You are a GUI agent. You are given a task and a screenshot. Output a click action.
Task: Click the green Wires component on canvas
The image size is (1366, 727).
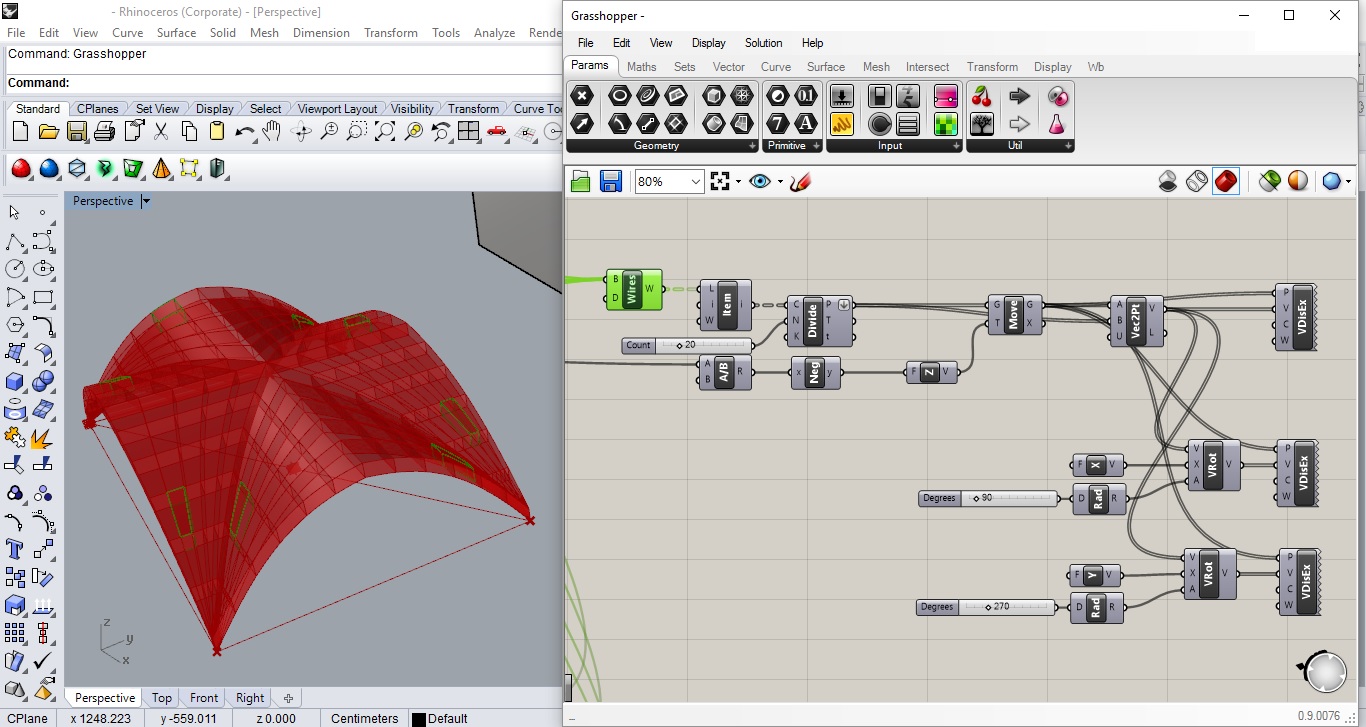point(634,290)
